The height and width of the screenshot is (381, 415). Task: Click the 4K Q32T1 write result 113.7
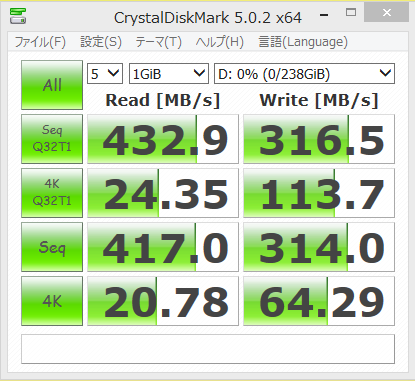coord(319,193)
